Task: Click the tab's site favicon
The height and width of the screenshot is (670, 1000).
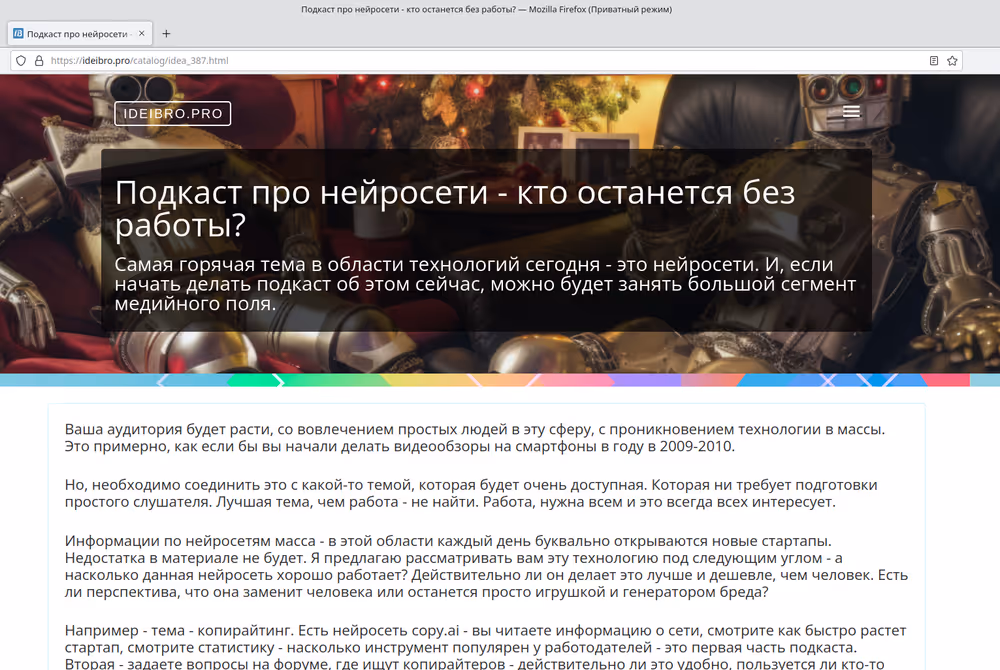Action: 18,33
